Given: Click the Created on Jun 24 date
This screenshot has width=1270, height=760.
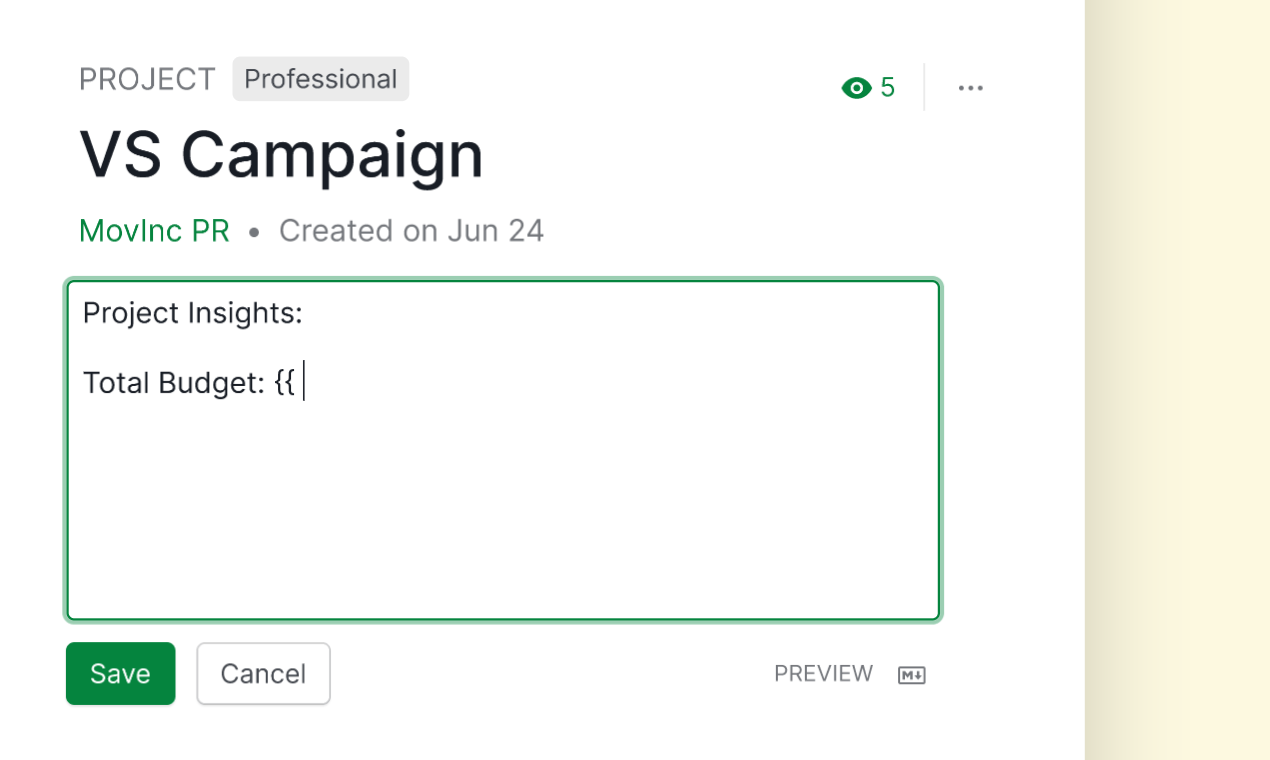Looking at the screenshot, I should 411,231.
